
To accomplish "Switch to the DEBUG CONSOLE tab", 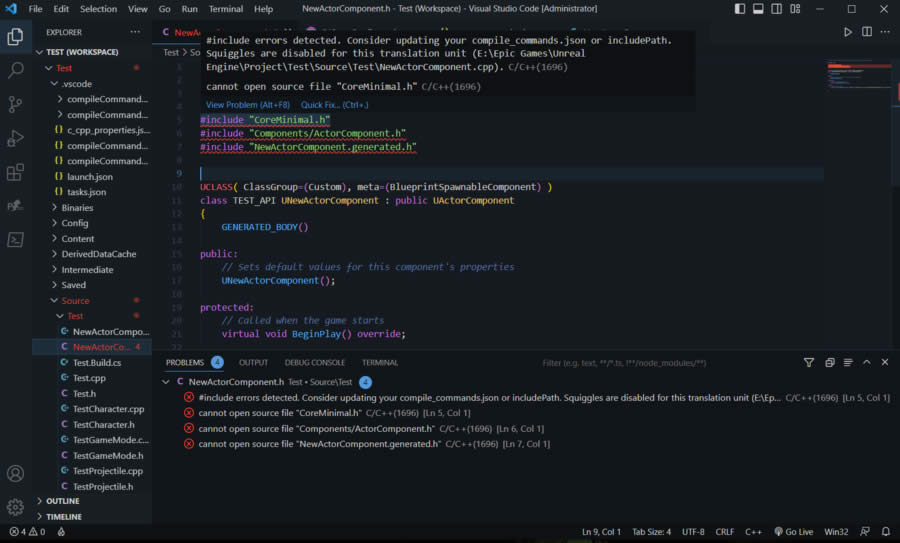I will coord(315,363).
